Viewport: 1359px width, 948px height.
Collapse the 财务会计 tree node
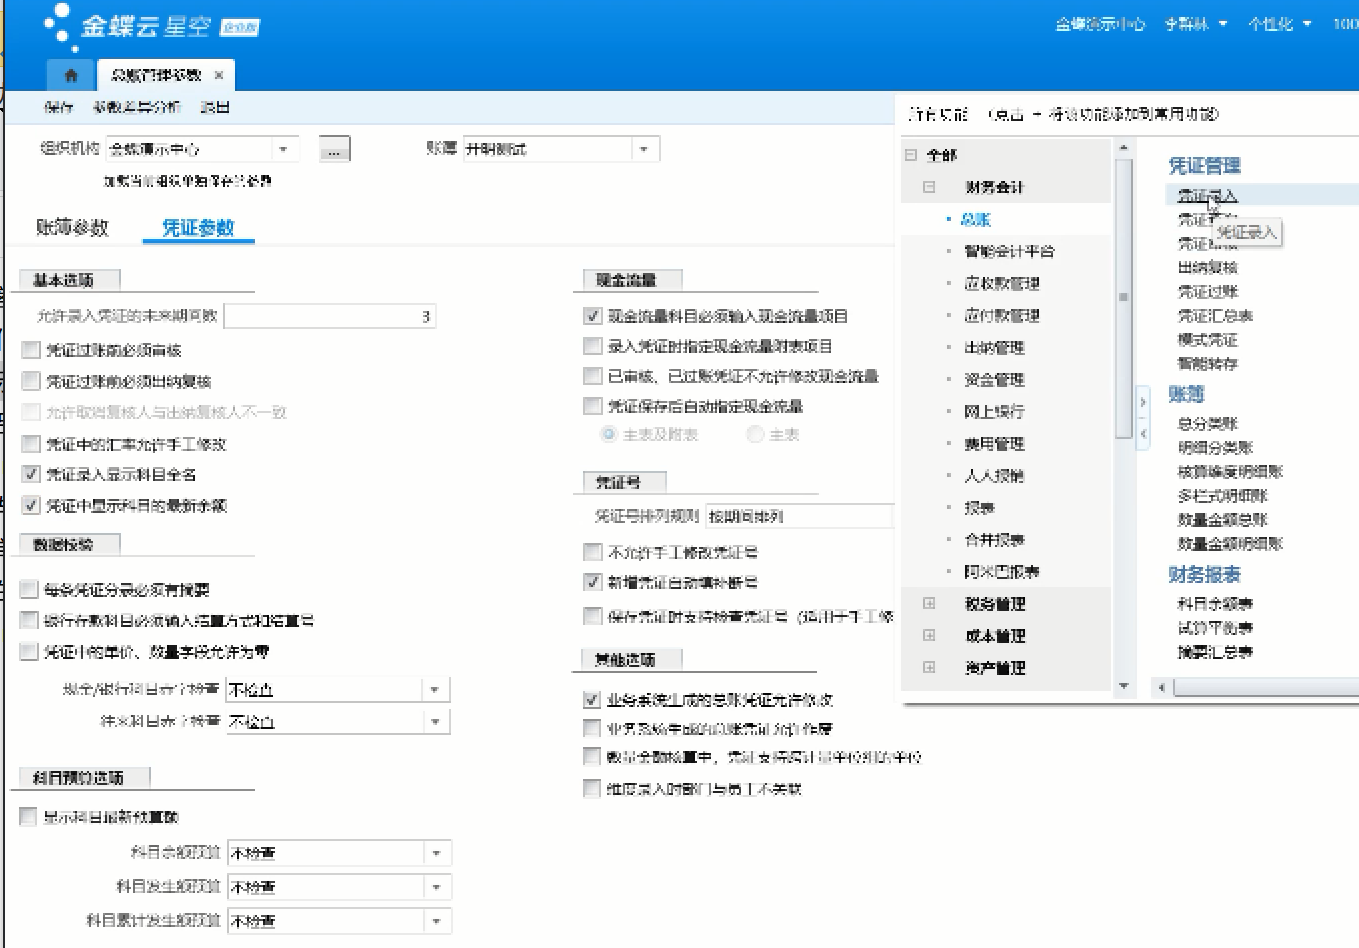[929, 187]
